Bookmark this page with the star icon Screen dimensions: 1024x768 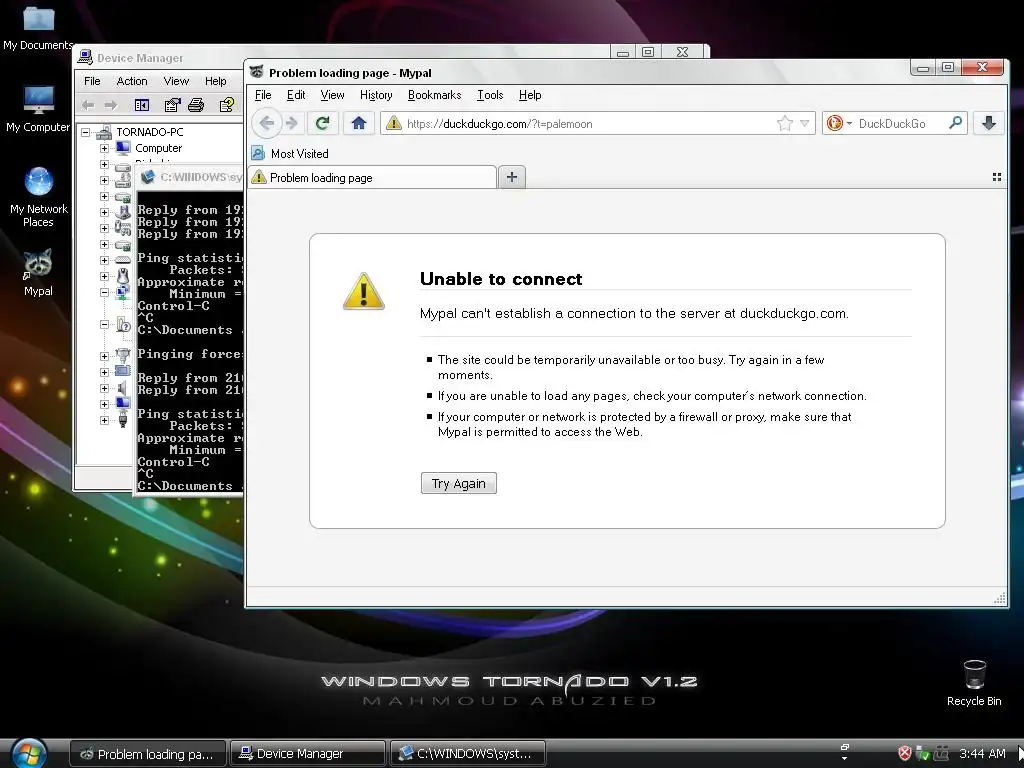(785, 123)
